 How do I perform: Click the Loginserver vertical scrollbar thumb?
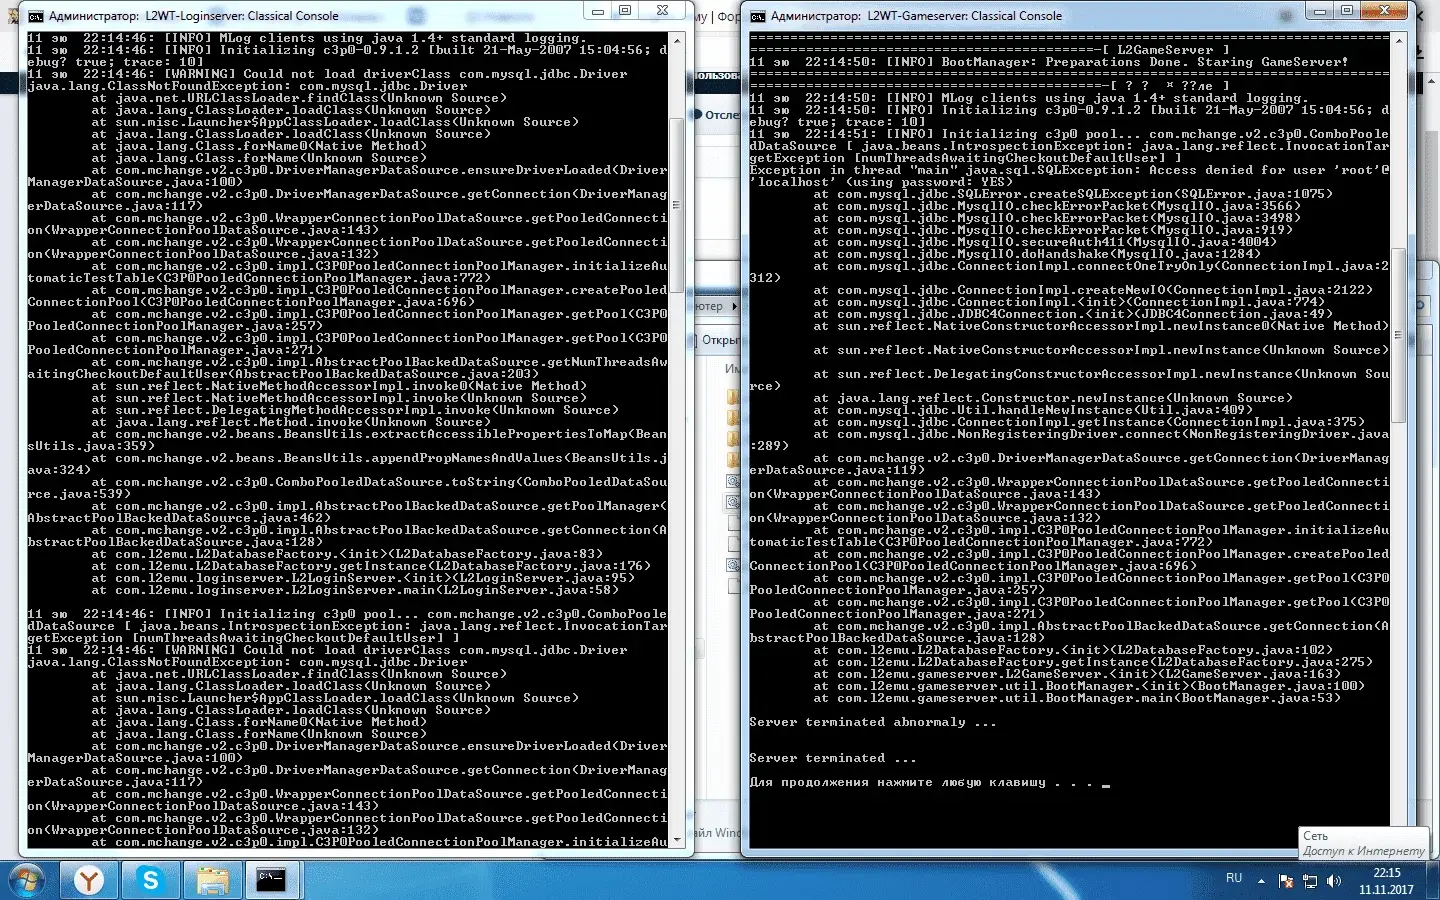[677, 205]
